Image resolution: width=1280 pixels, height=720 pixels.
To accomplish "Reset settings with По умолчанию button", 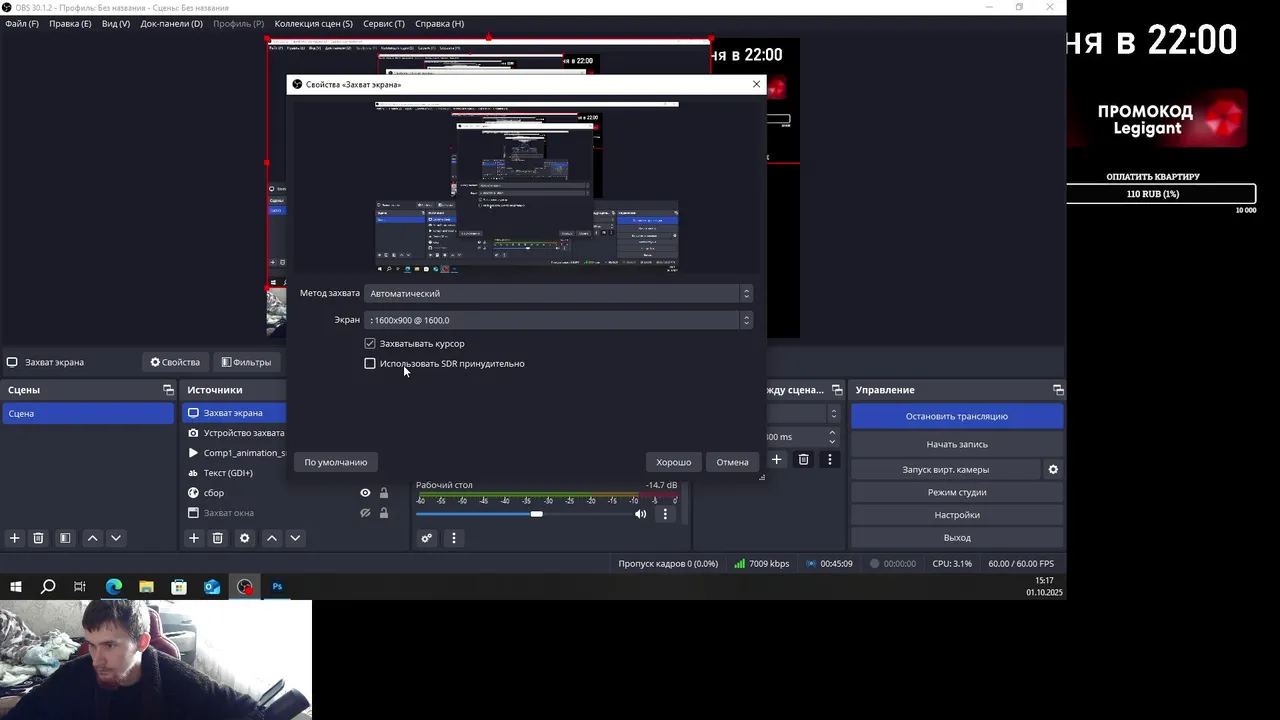I will coord(336,462).
